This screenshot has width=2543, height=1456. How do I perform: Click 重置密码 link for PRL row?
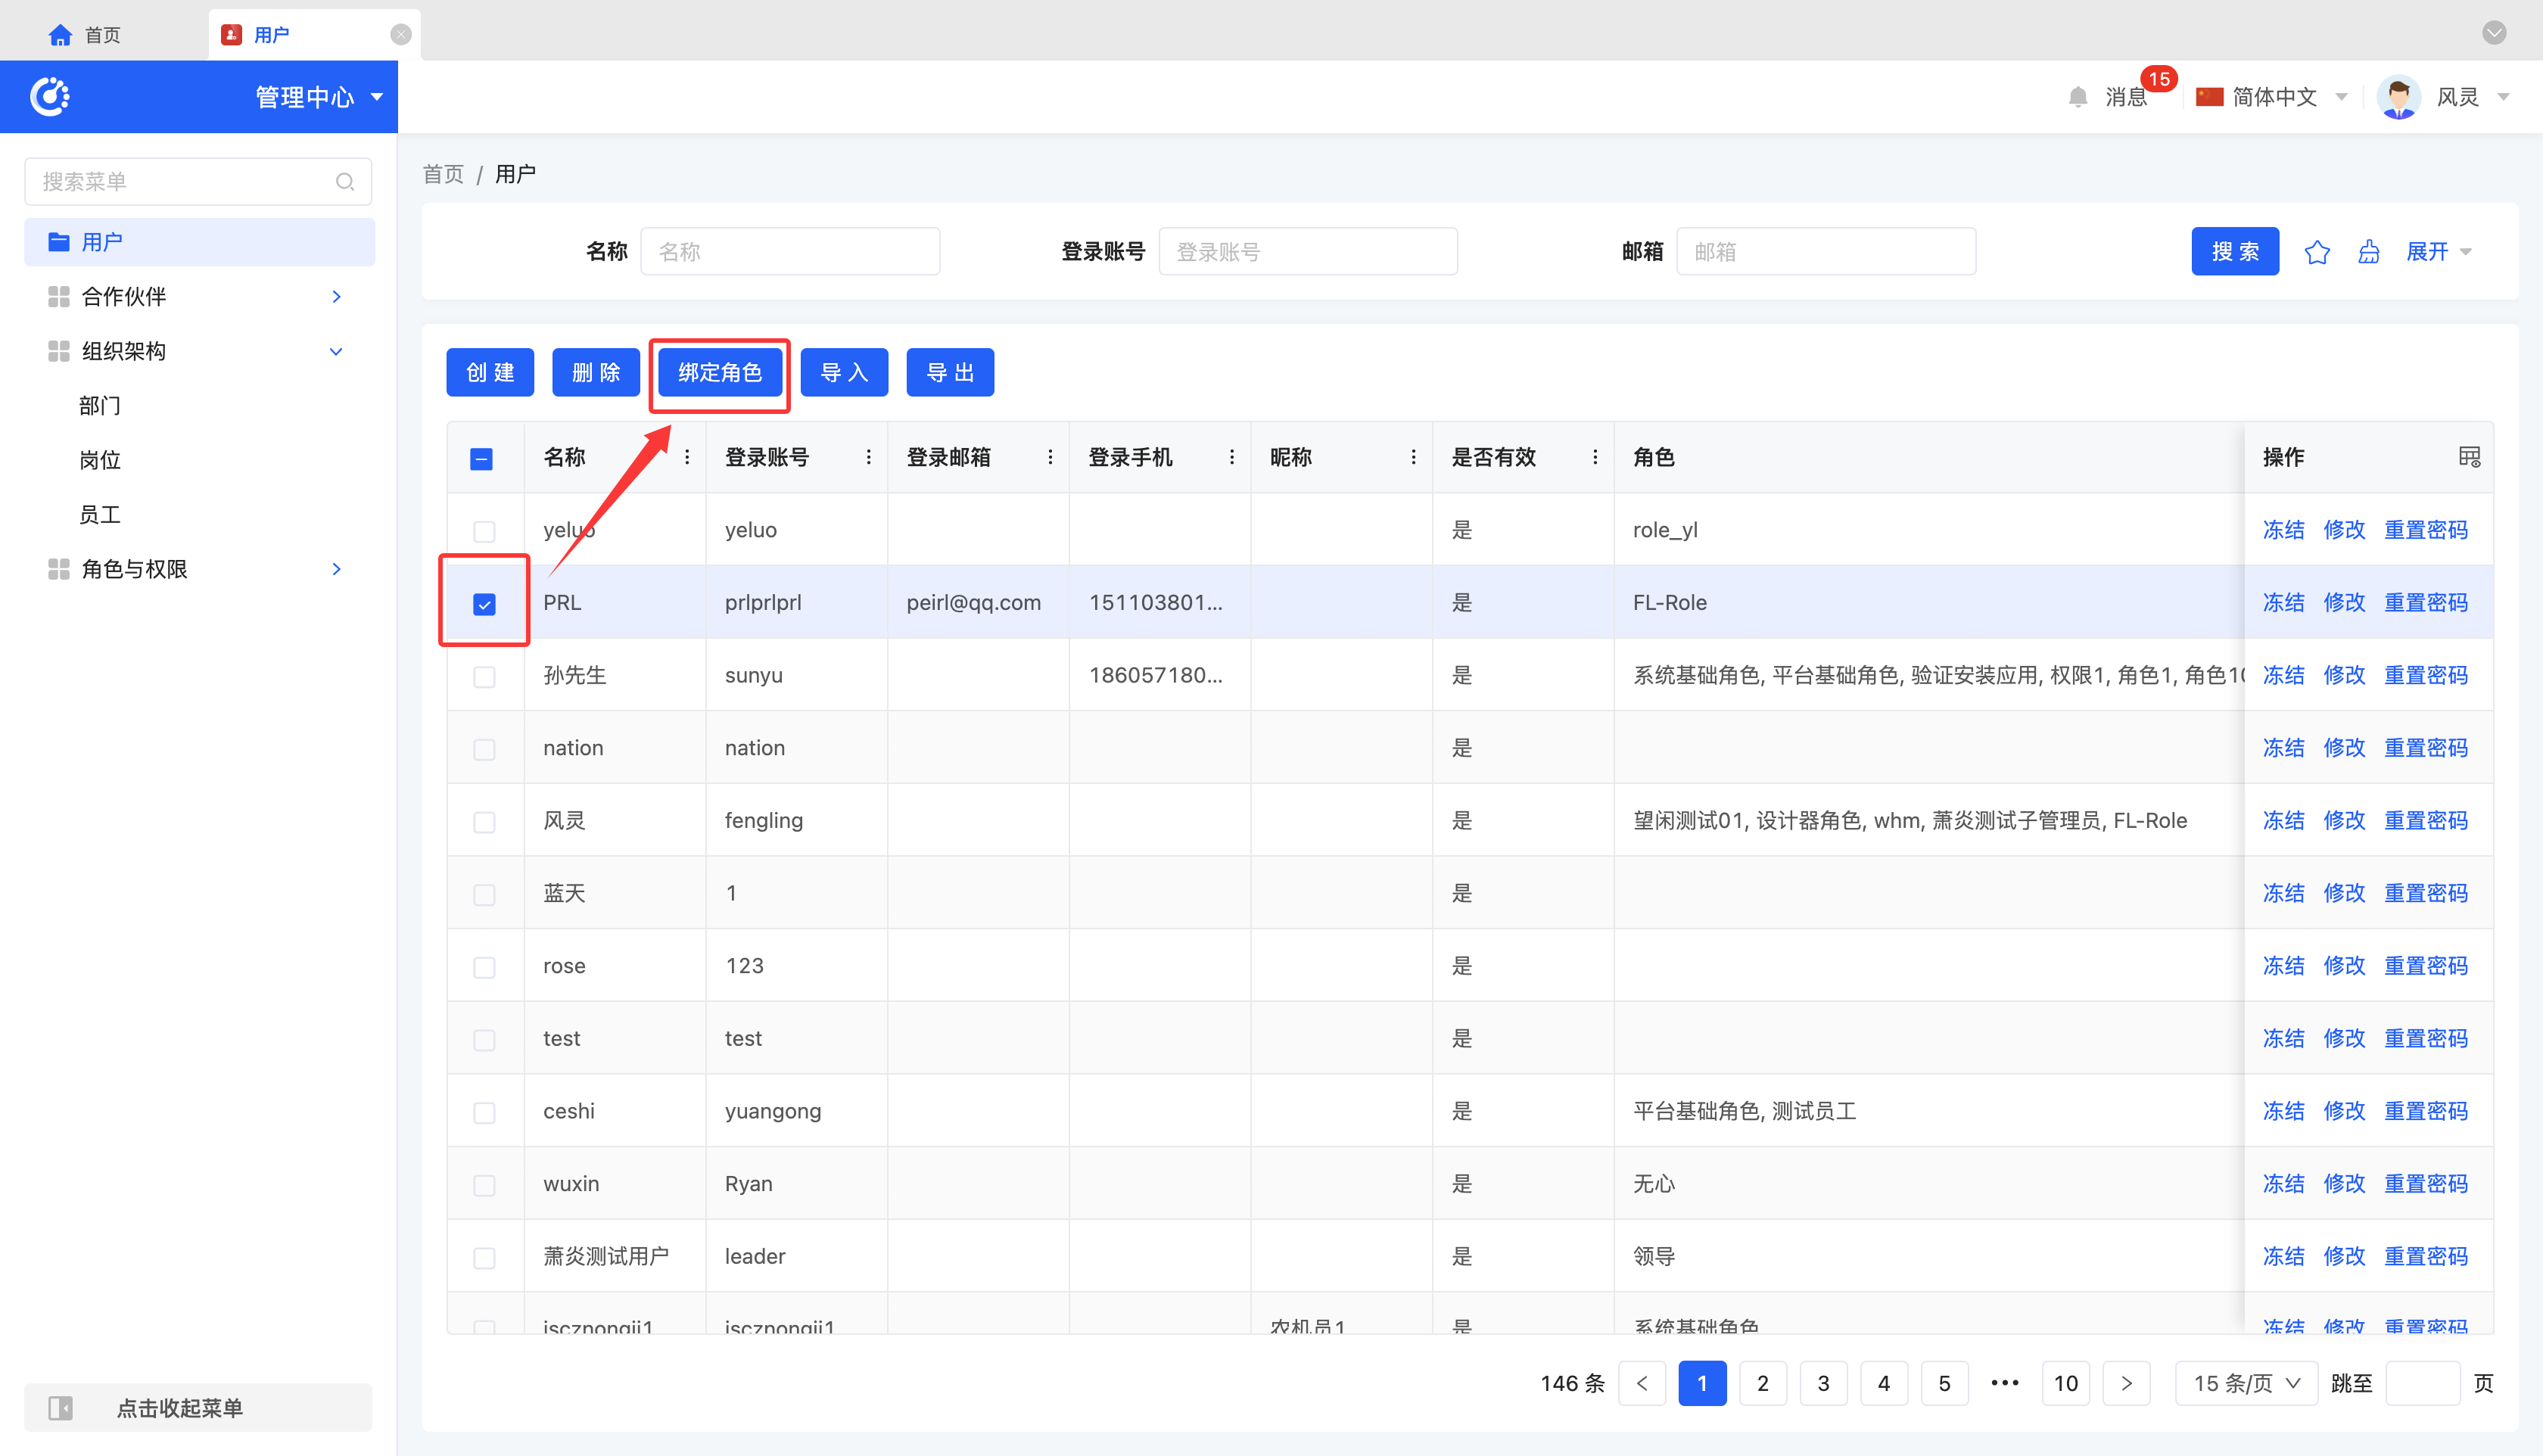point(2425,603)
